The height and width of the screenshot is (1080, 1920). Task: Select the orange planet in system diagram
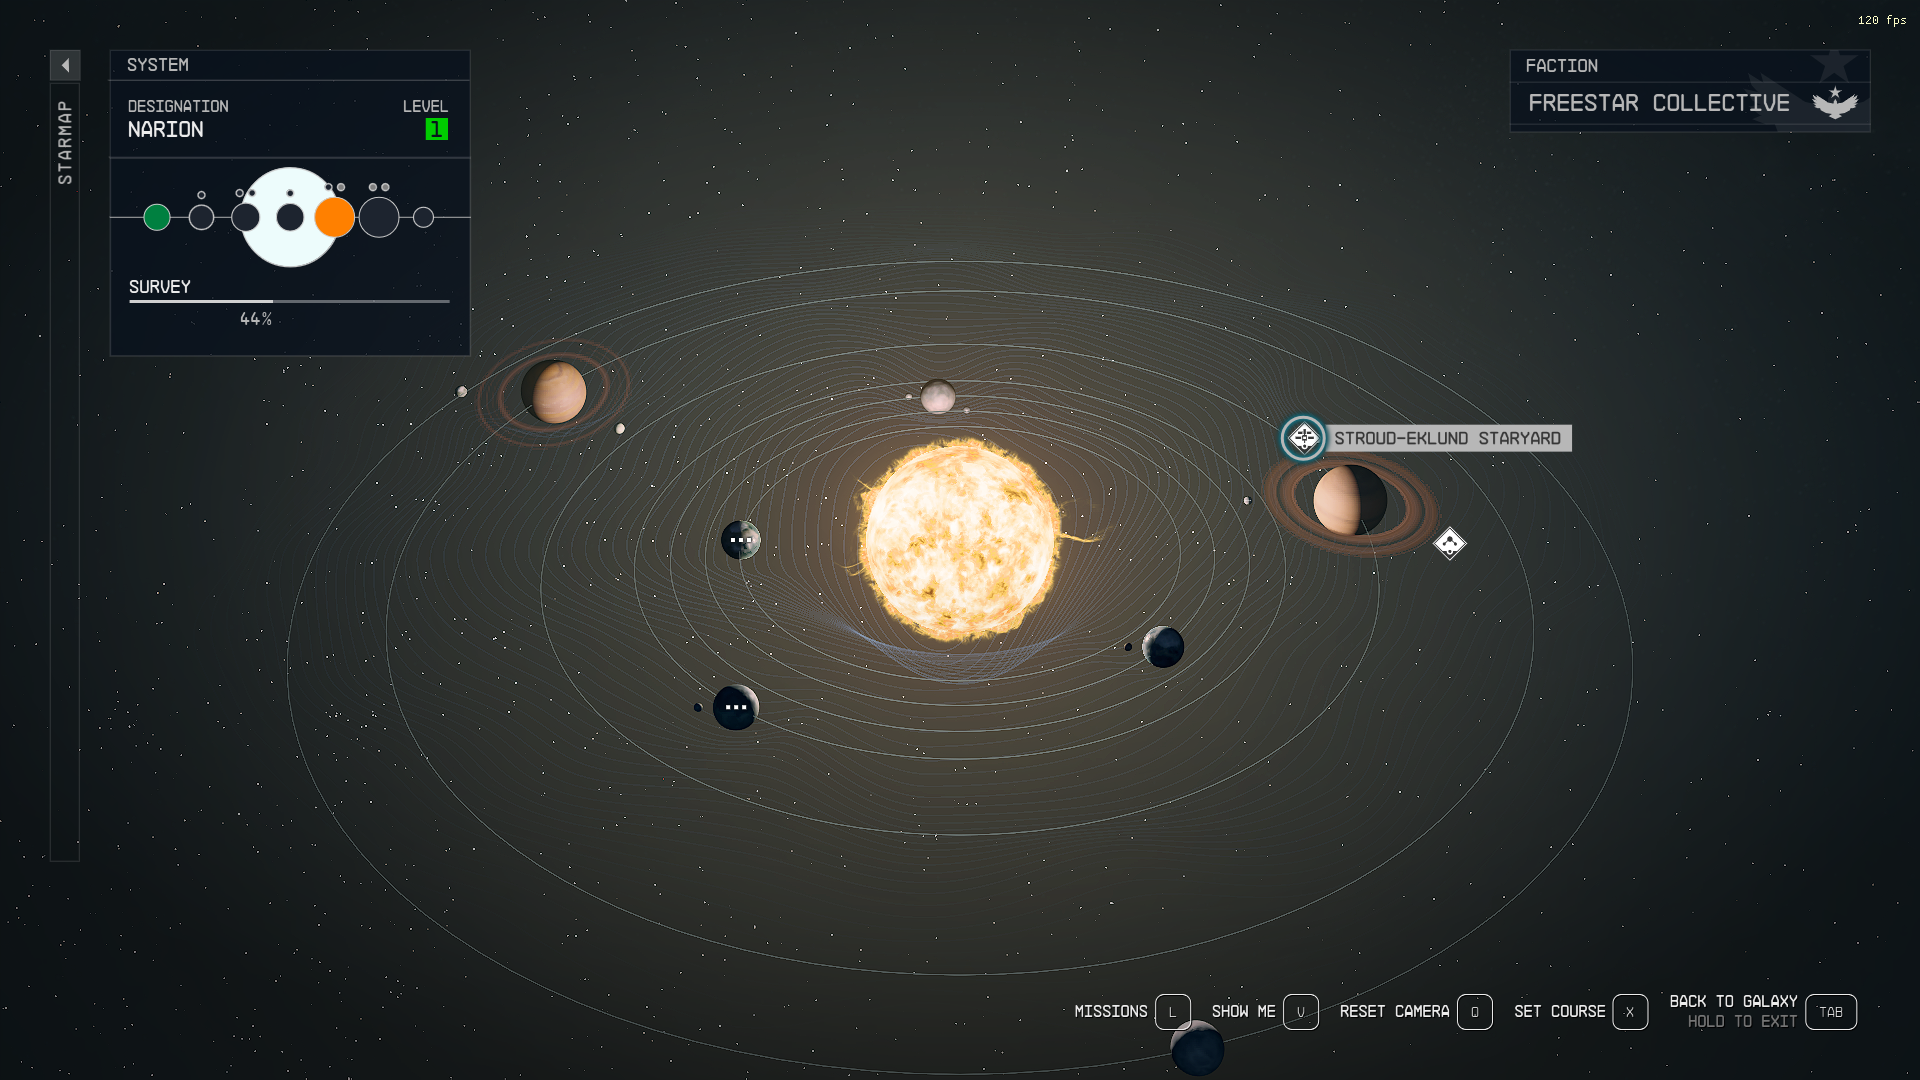tap(335, 217)
